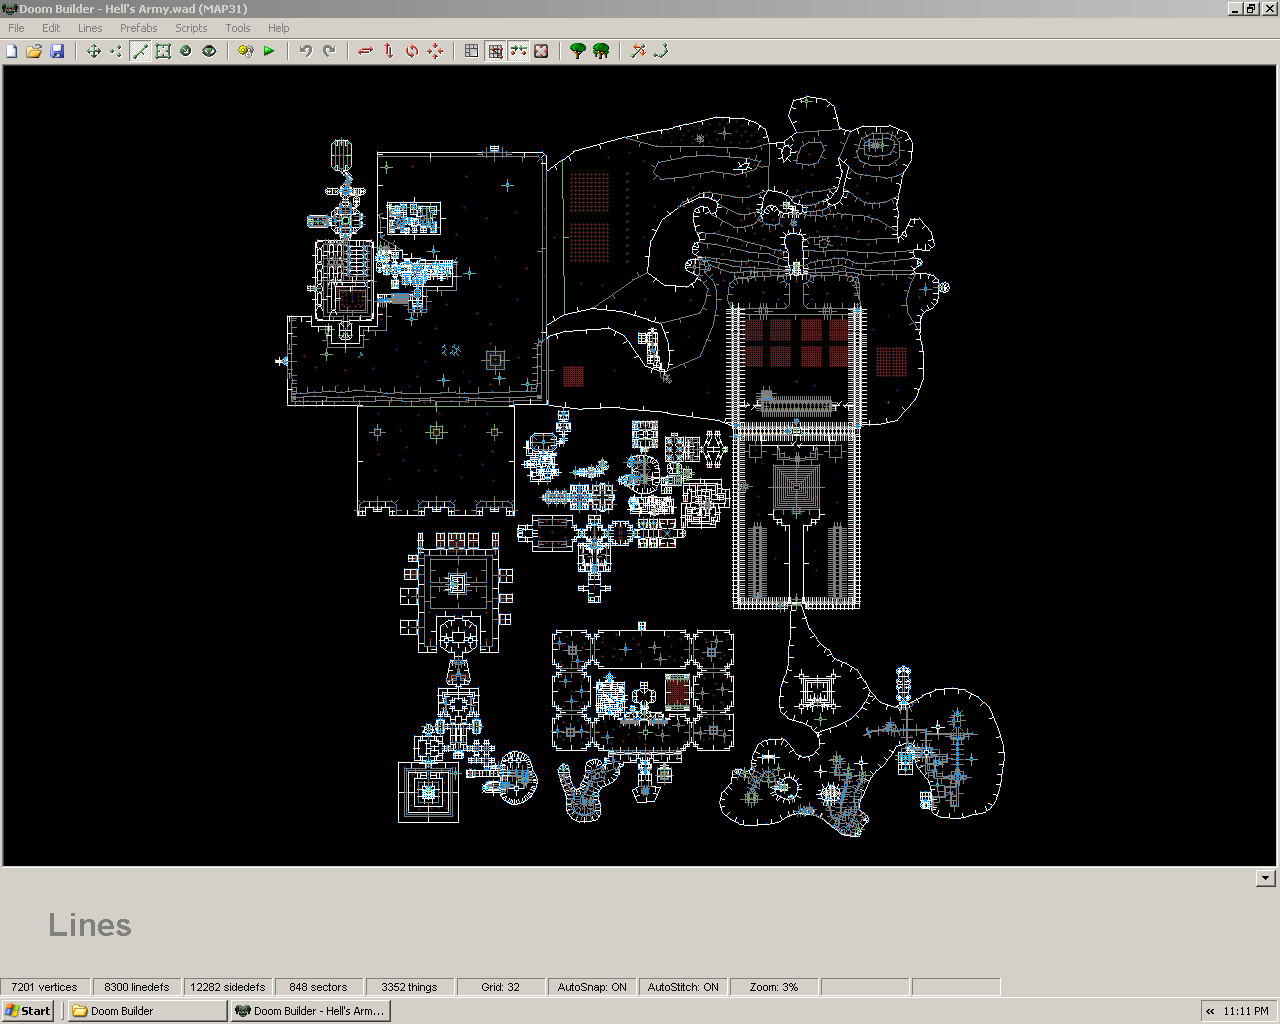Click the 848 sectors status entry
1280x1024 pixels.
pos(318,987)
